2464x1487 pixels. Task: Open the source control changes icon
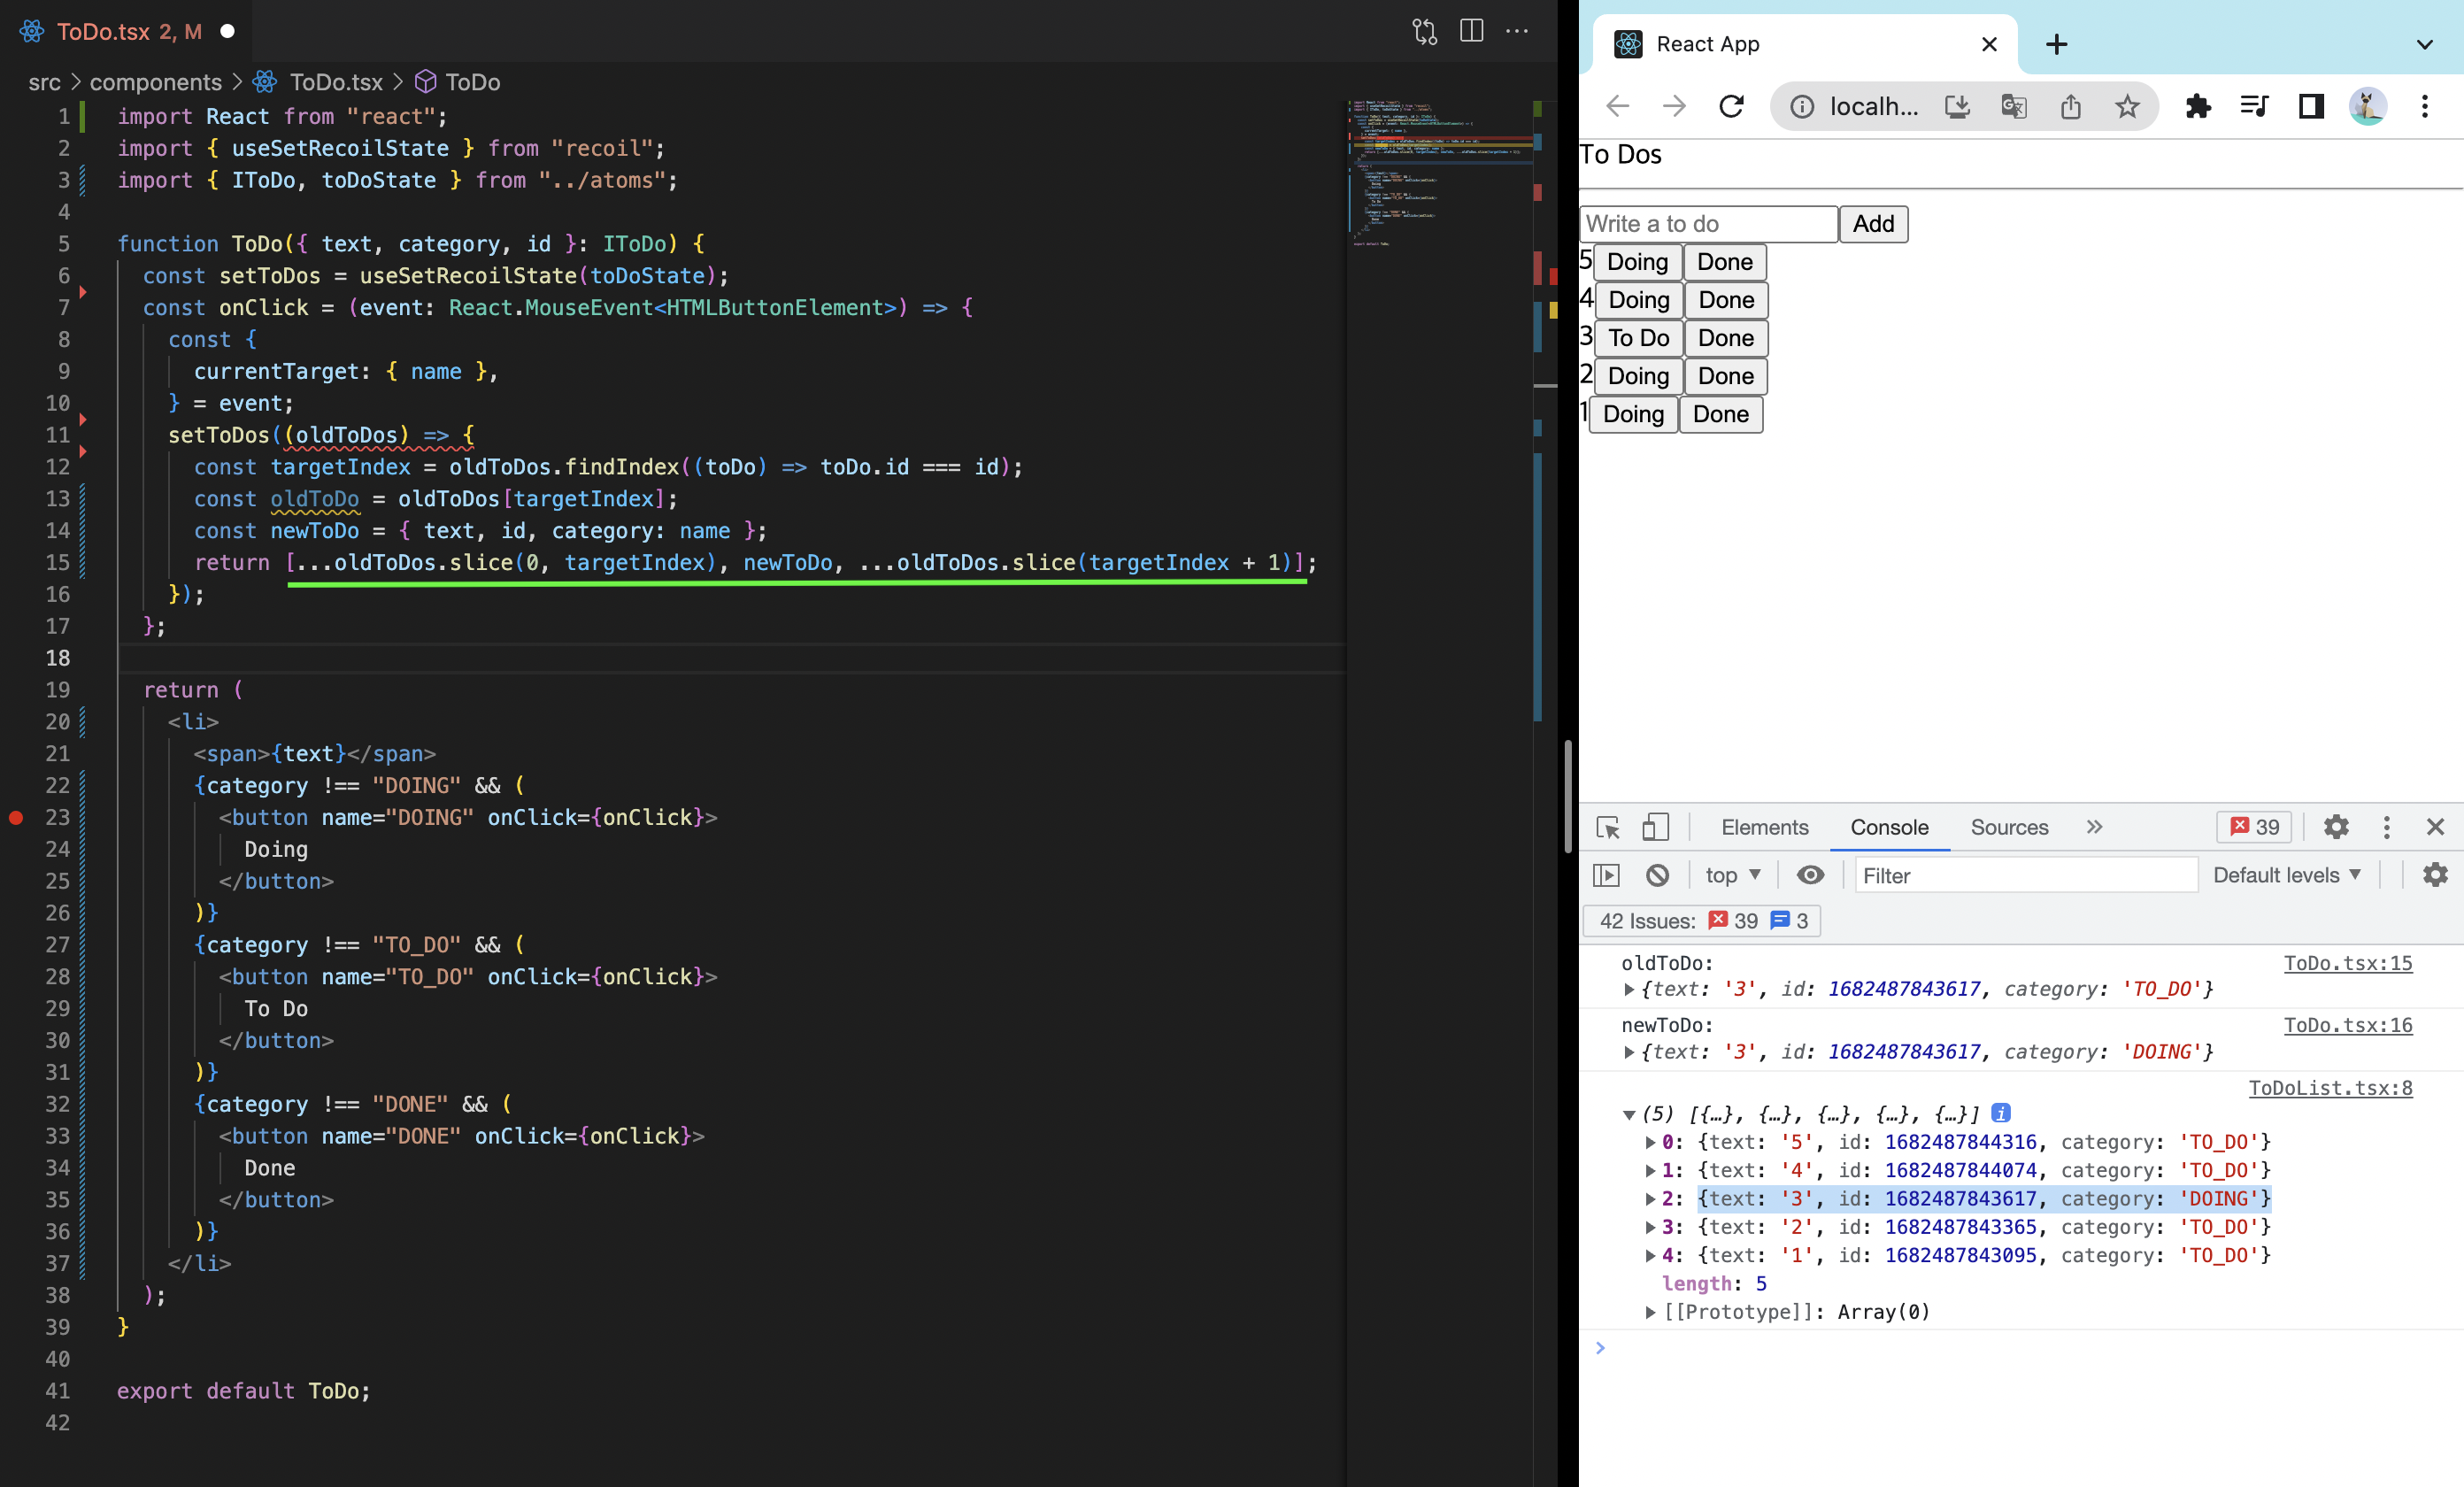(1424, 31)
